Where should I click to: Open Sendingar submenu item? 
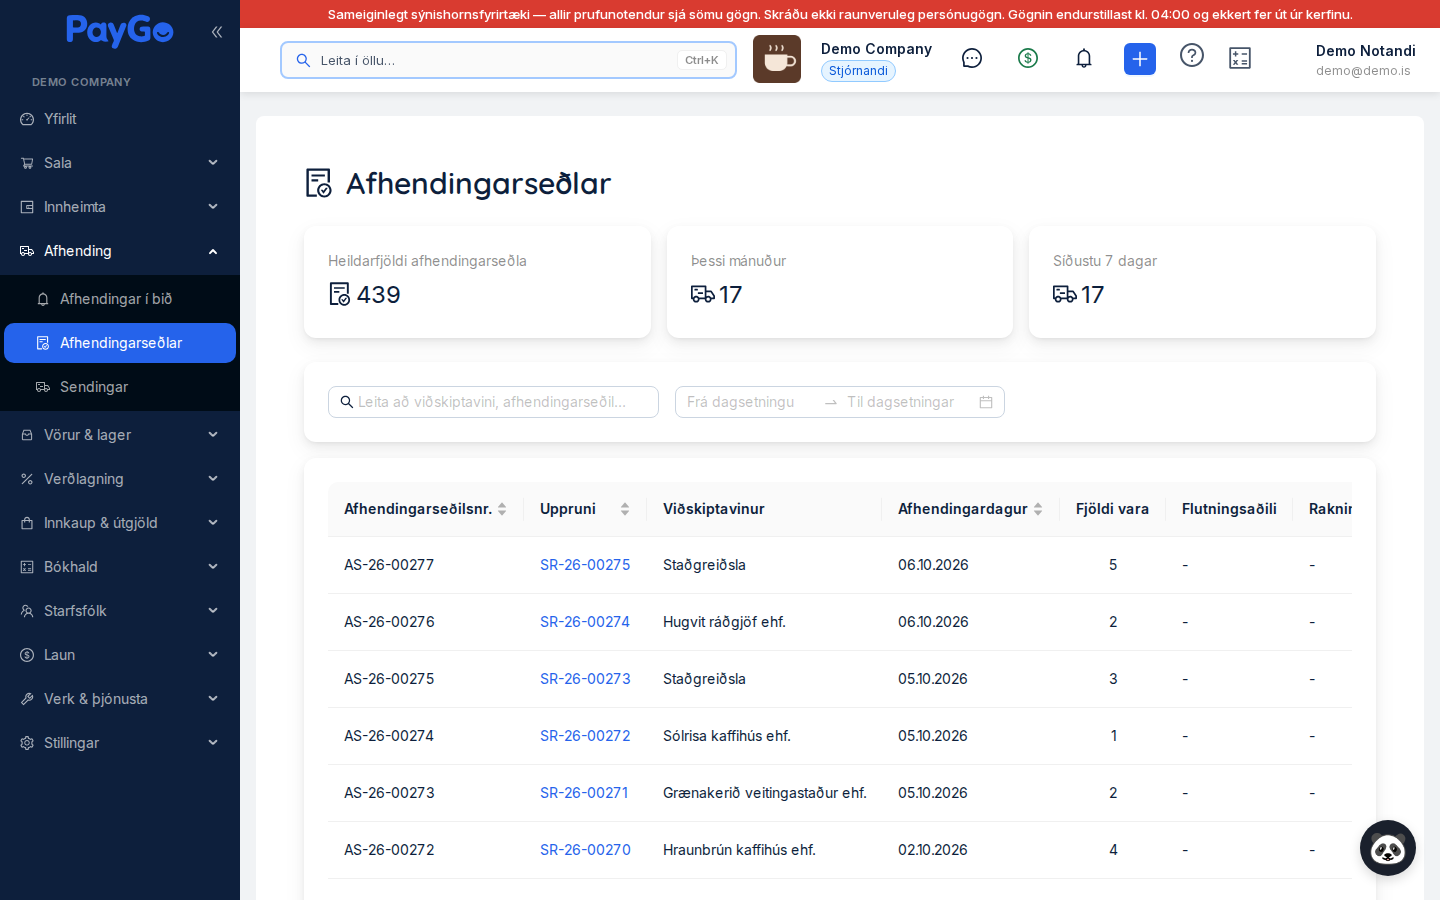click(120, 387)
